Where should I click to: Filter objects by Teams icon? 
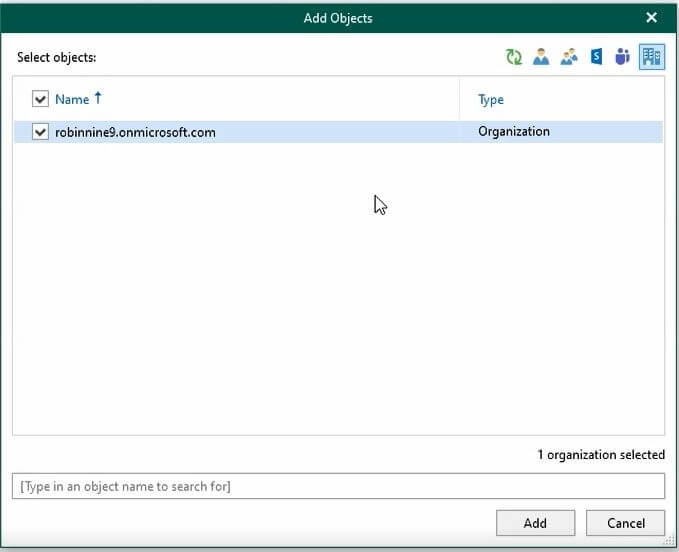point(622,57)
